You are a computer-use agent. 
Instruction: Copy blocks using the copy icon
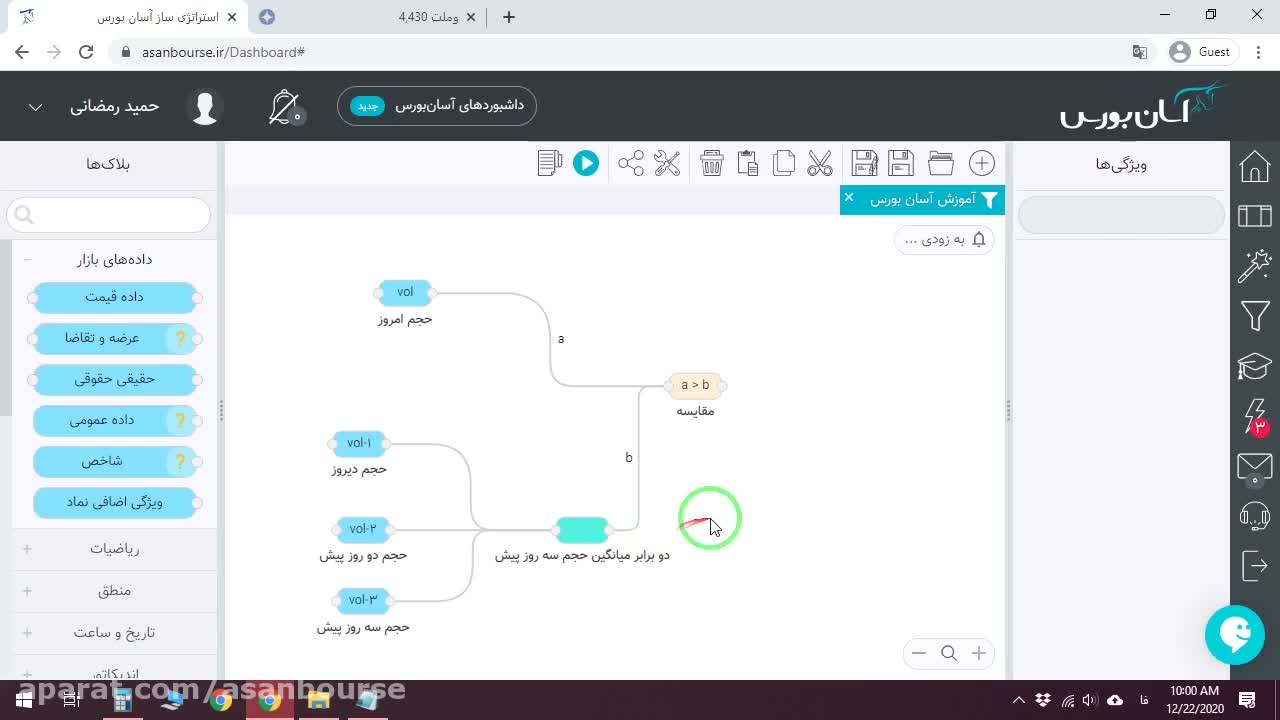tap(784, 163)
